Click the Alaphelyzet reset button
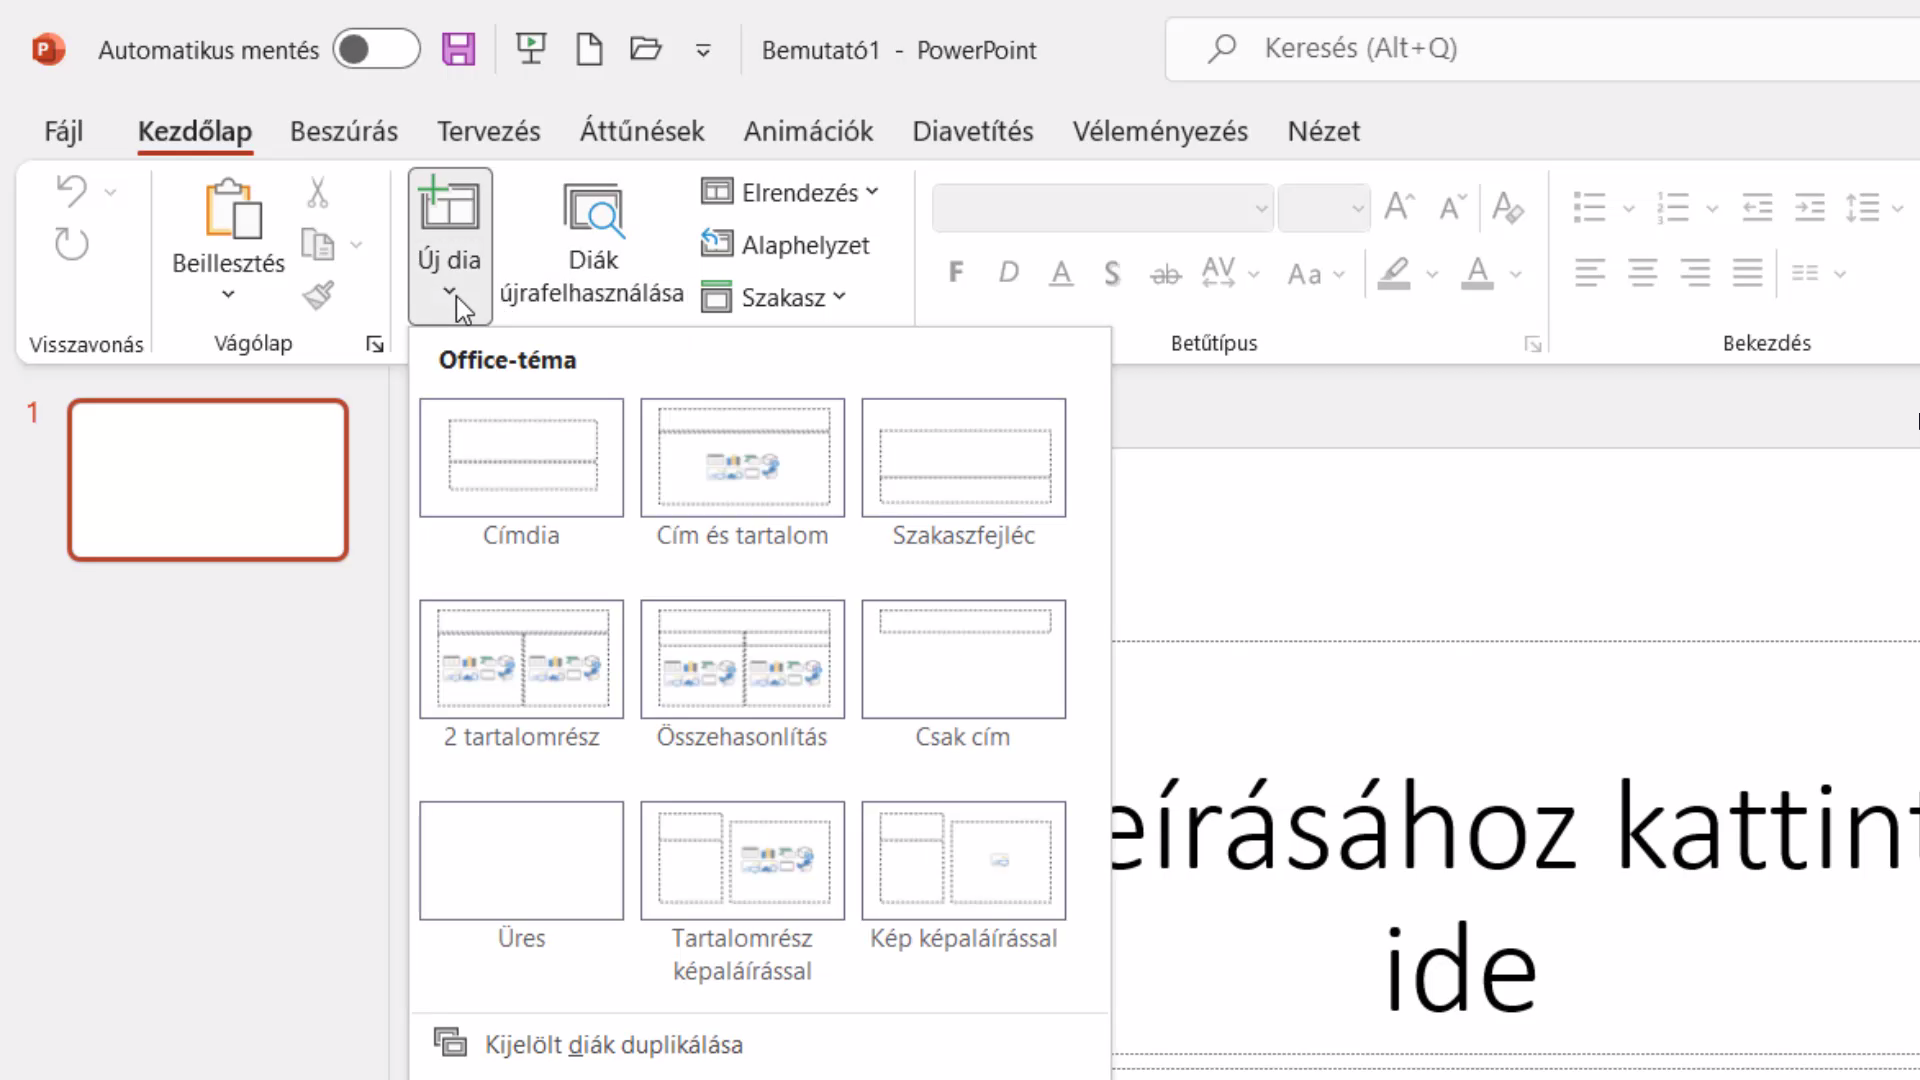1920x1080 pixels. 786,245
